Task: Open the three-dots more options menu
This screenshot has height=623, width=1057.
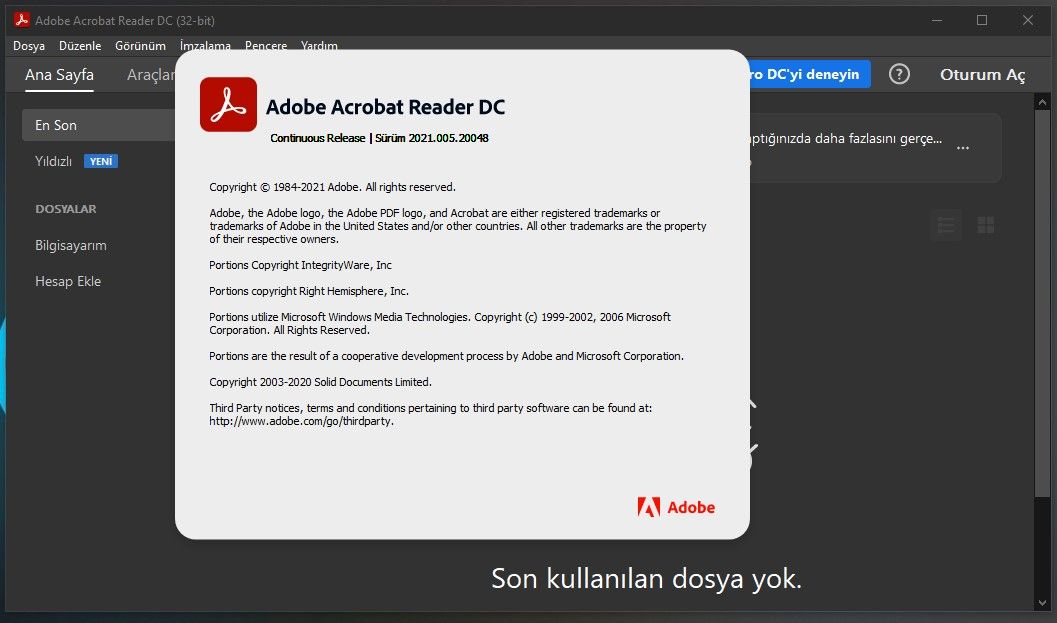Action: (x=963, y=148)
